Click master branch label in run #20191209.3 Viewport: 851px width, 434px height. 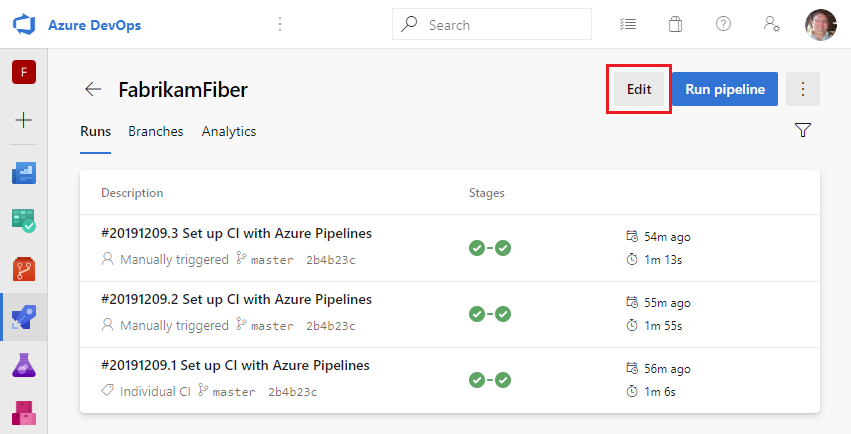coord(272,260)
